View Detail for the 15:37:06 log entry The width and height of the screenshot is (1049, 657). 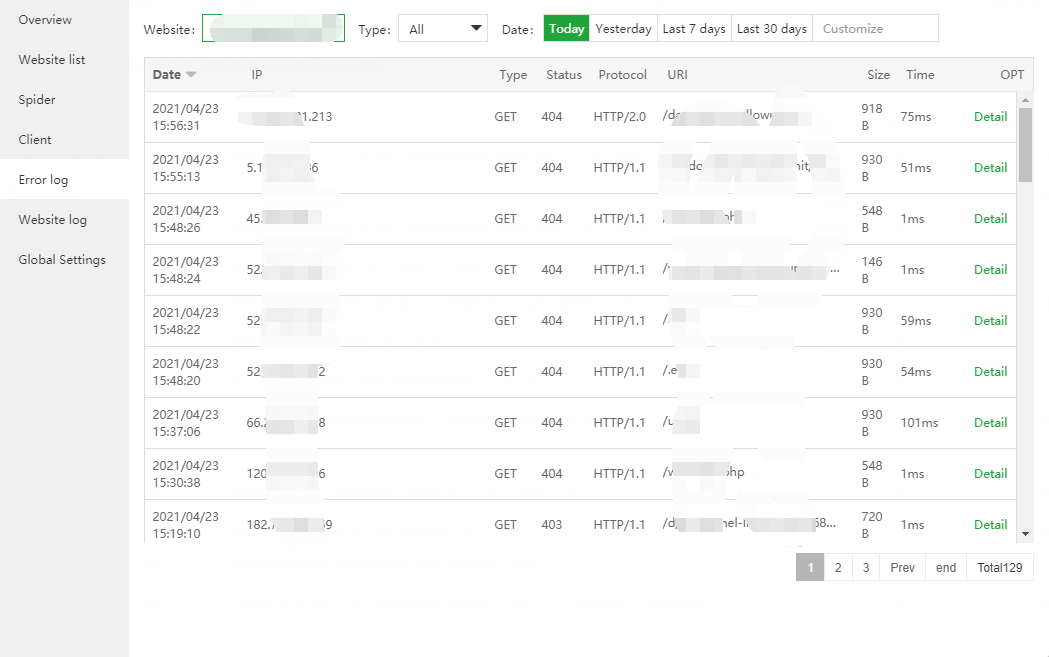(990, 423)
